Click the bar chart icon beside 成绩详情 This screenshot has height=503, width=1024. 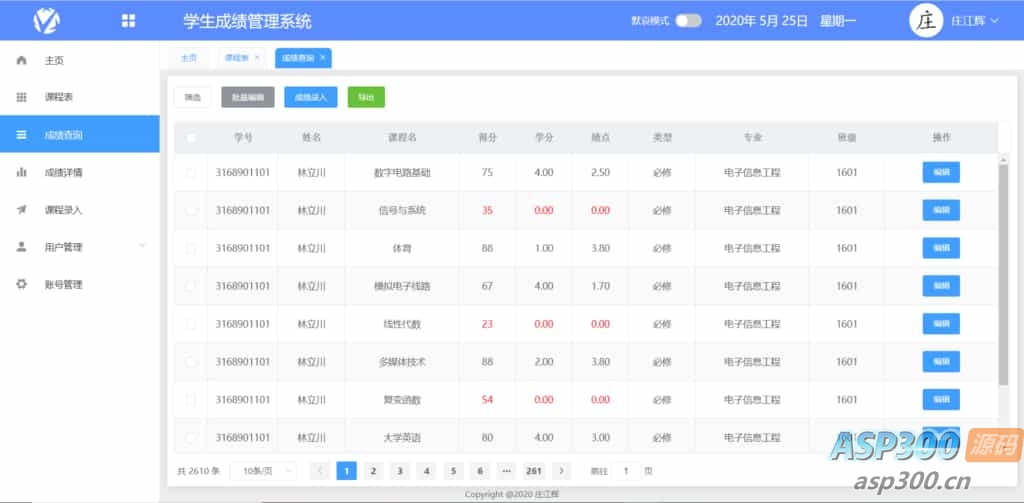[21, 172]
